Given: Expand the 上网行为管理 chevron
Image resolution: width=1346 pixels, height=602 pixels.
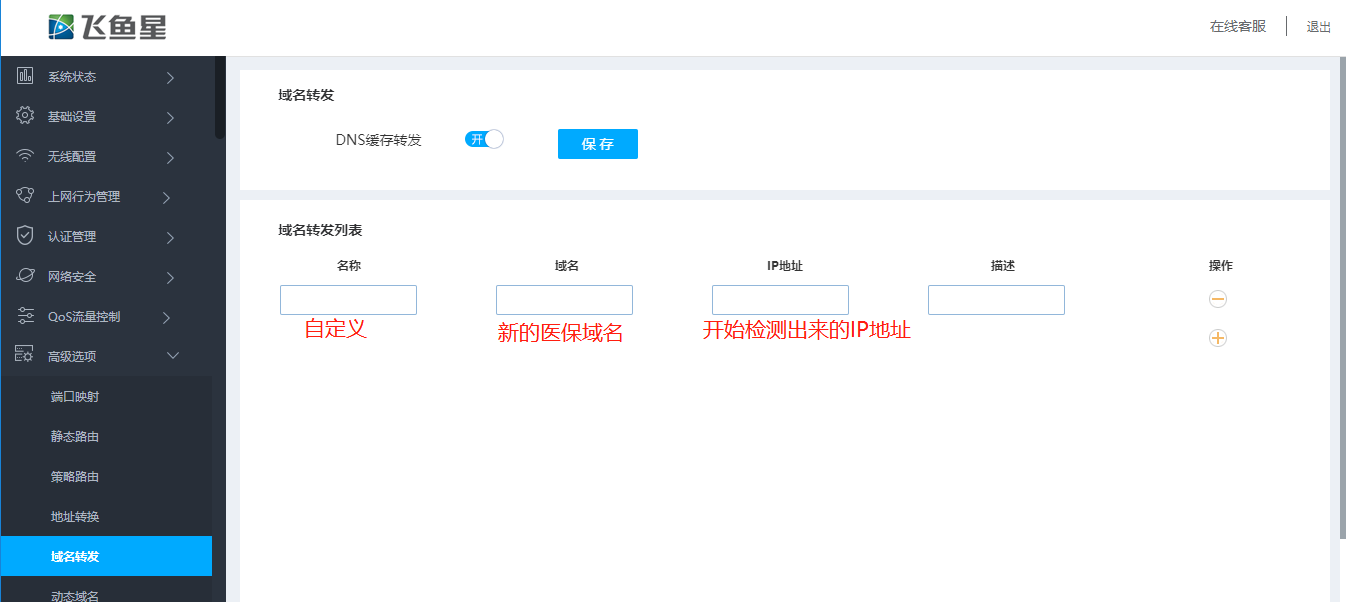Looking at the screenshot, I should tap(167, 197).
